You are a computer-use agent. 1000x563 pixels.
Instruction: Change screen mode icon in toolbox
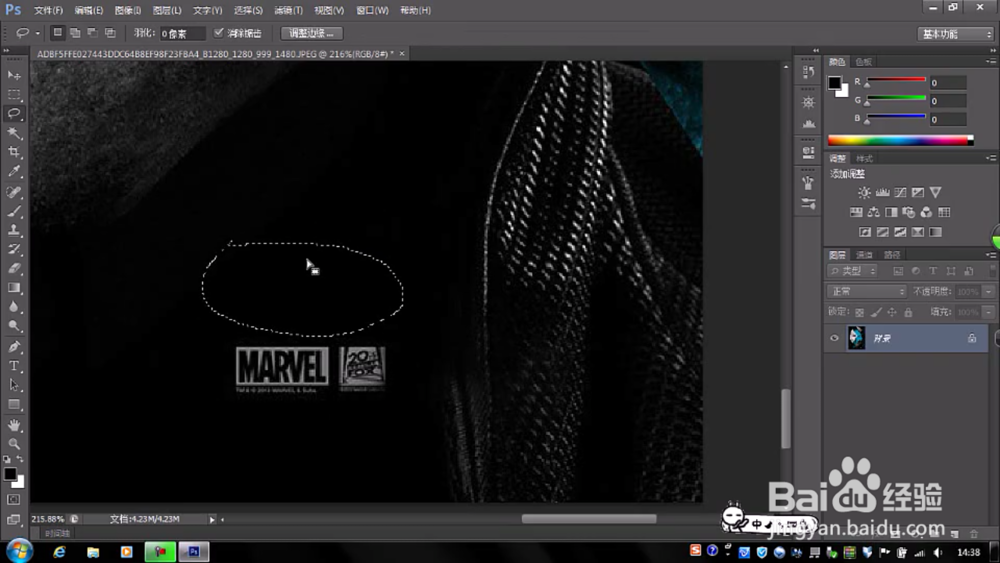tap(13, 520)
